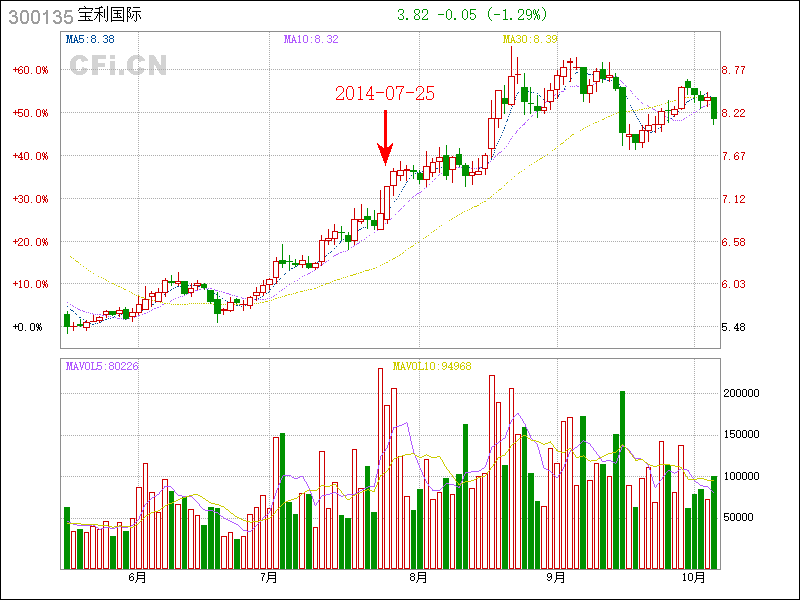Select the 8月 month label on axis

418,577
